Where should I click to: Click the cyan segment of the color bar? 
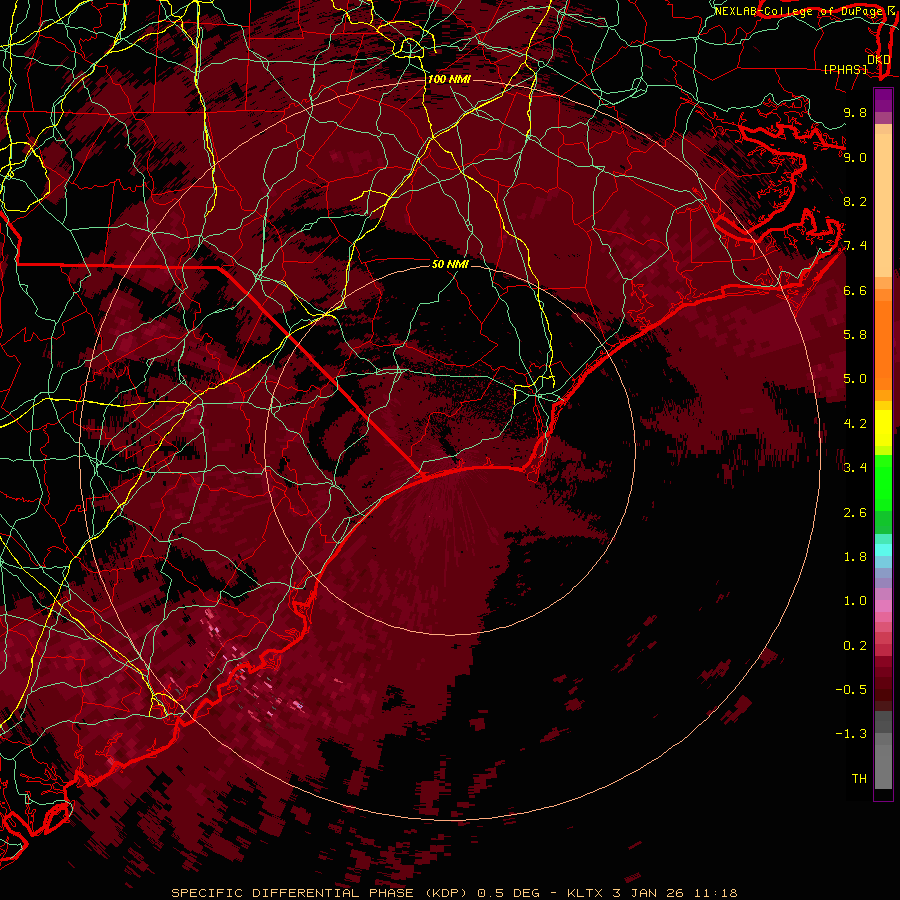883,550
